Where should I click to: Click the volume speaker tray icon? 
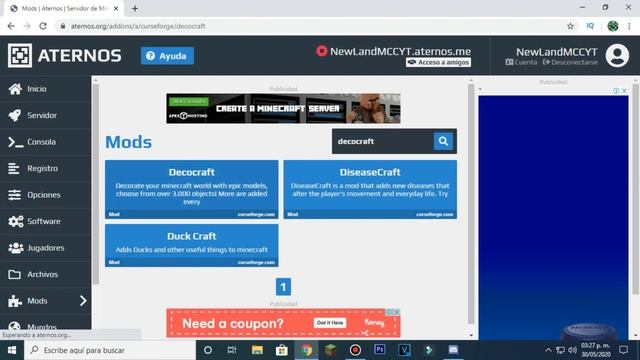572,350
